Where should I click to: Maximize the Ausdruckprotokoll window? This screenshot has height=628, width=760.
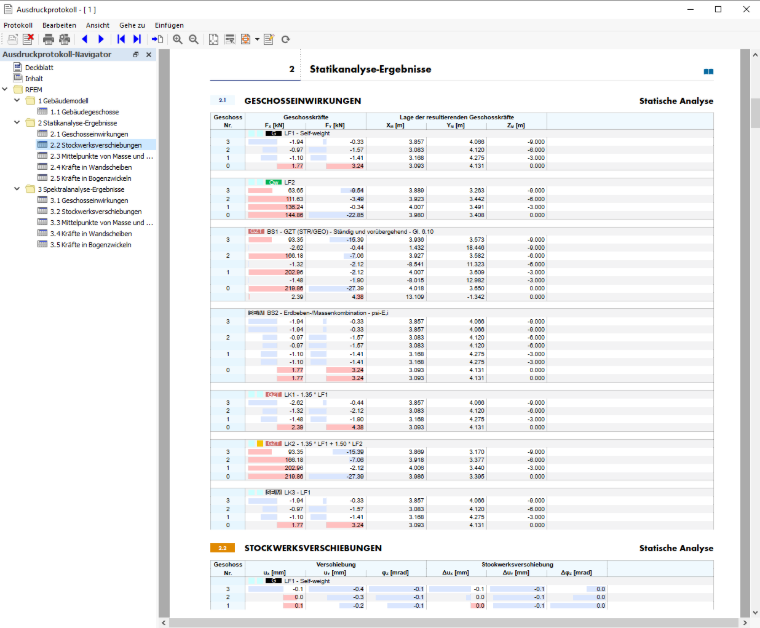[718, 9]
